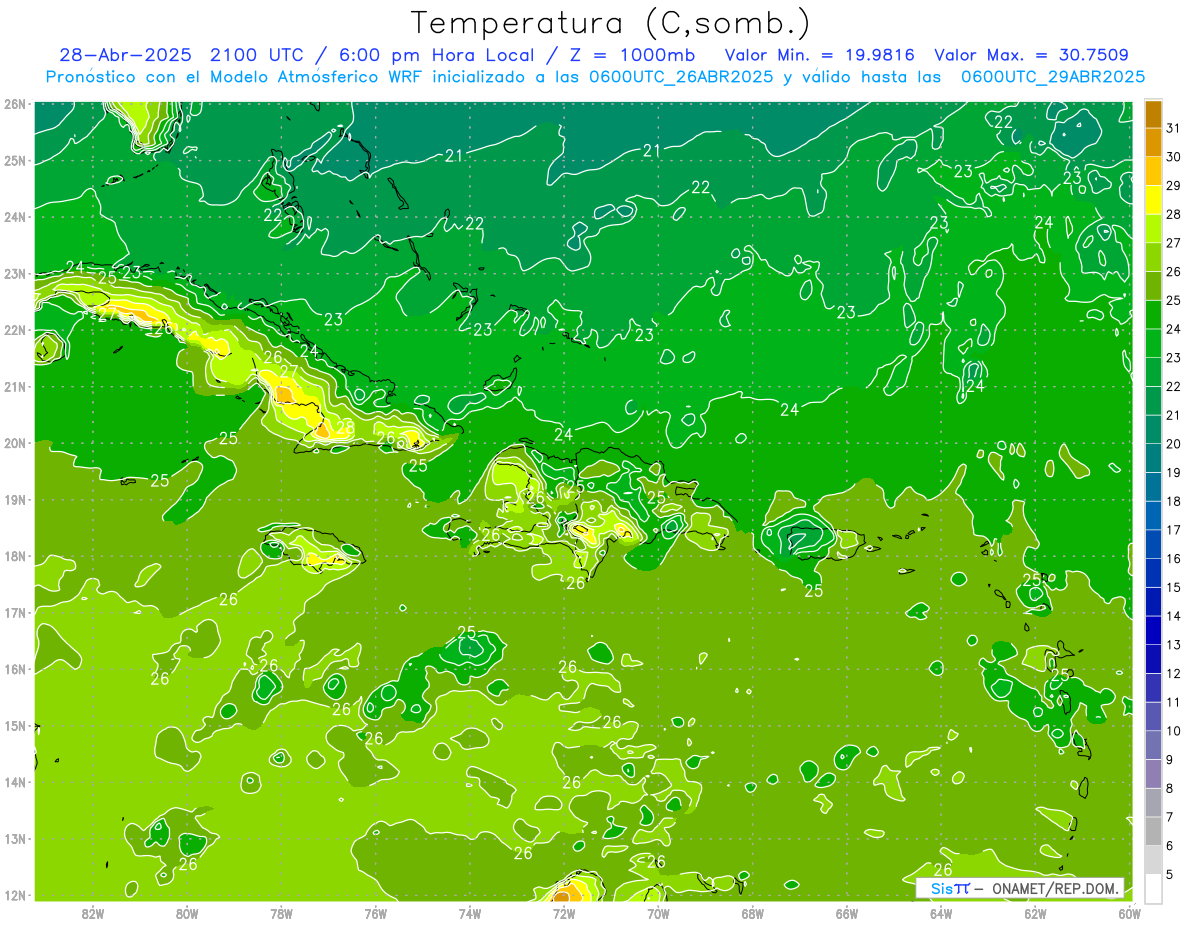Click the '80W' longitude axis label

click(x=187, y=913)
